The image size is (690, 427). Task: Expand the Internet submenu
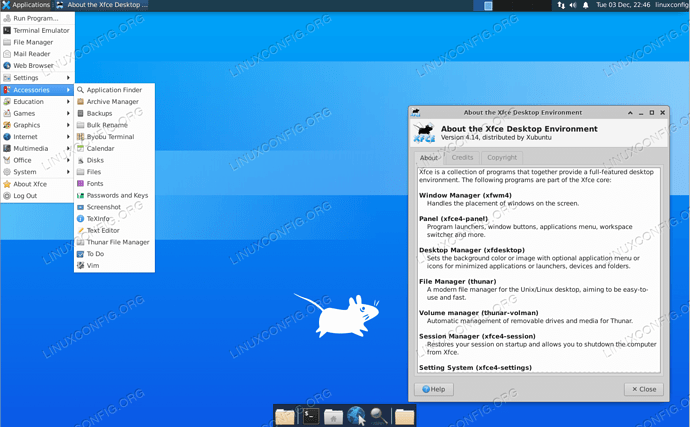coord(37,137)
